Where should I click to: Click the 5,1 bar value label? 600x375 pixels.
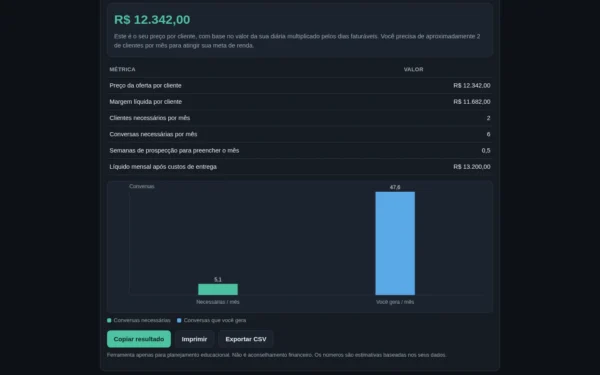click(218, 280)
